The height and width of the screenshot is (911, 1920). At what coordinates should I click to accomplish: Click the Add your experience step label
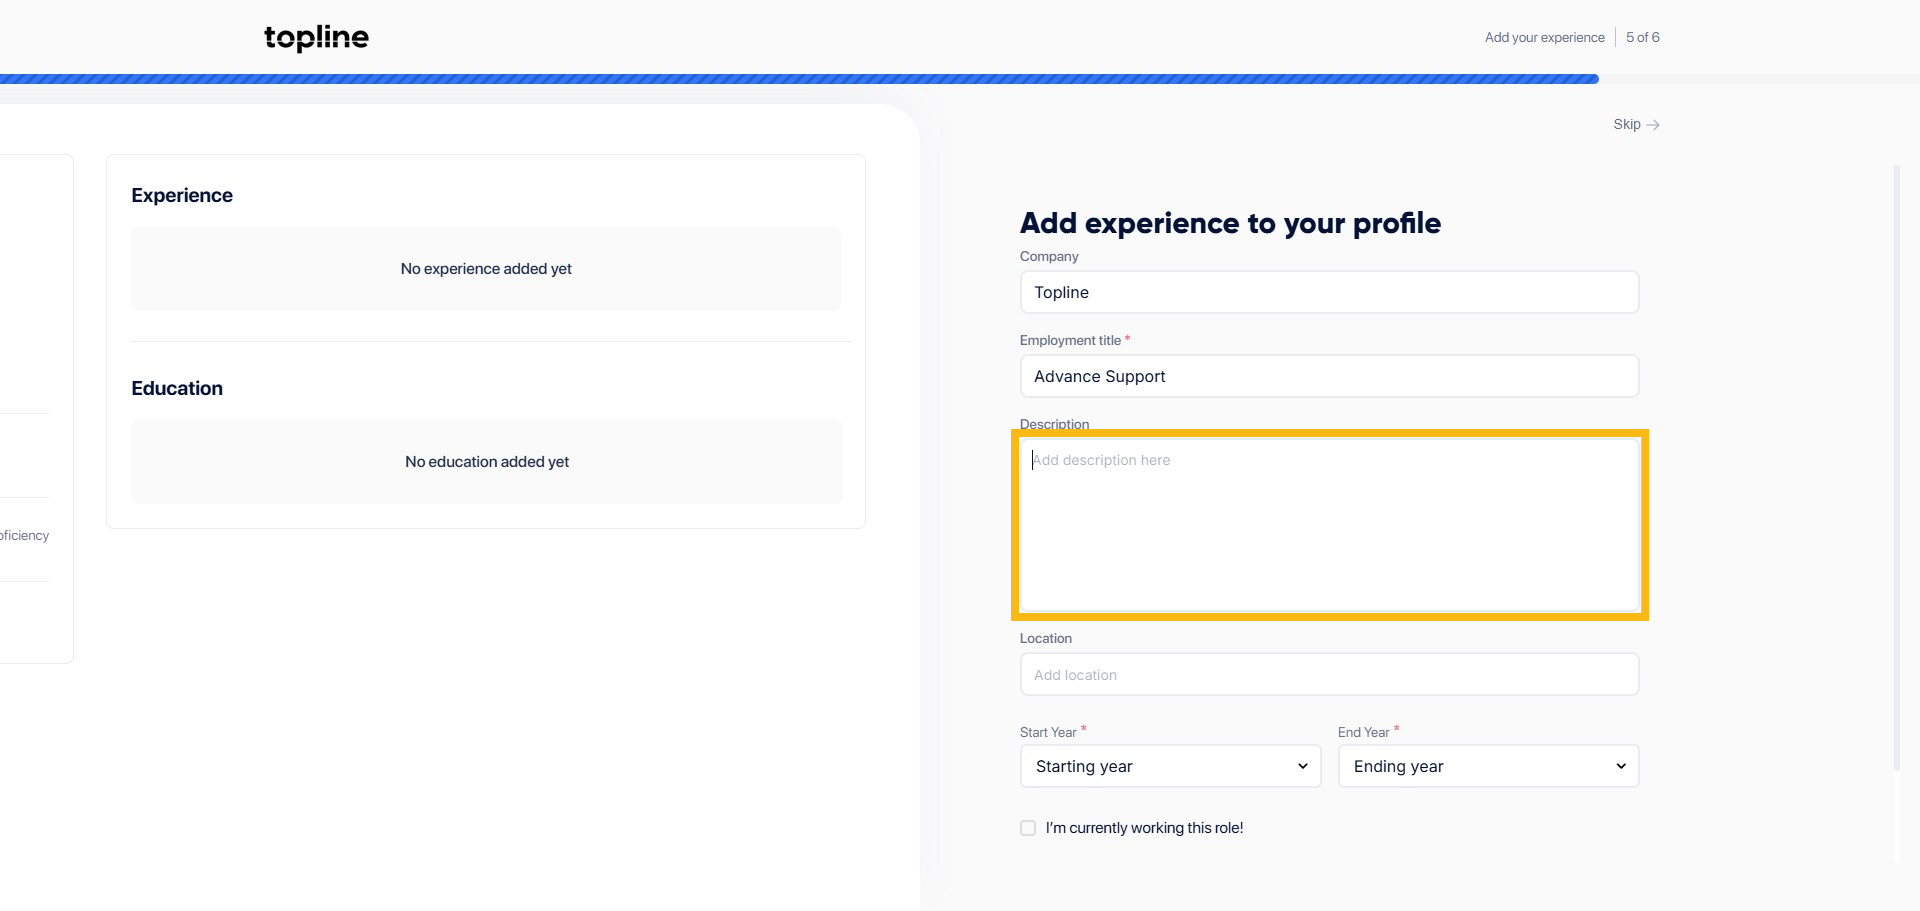click(1544, 38)
